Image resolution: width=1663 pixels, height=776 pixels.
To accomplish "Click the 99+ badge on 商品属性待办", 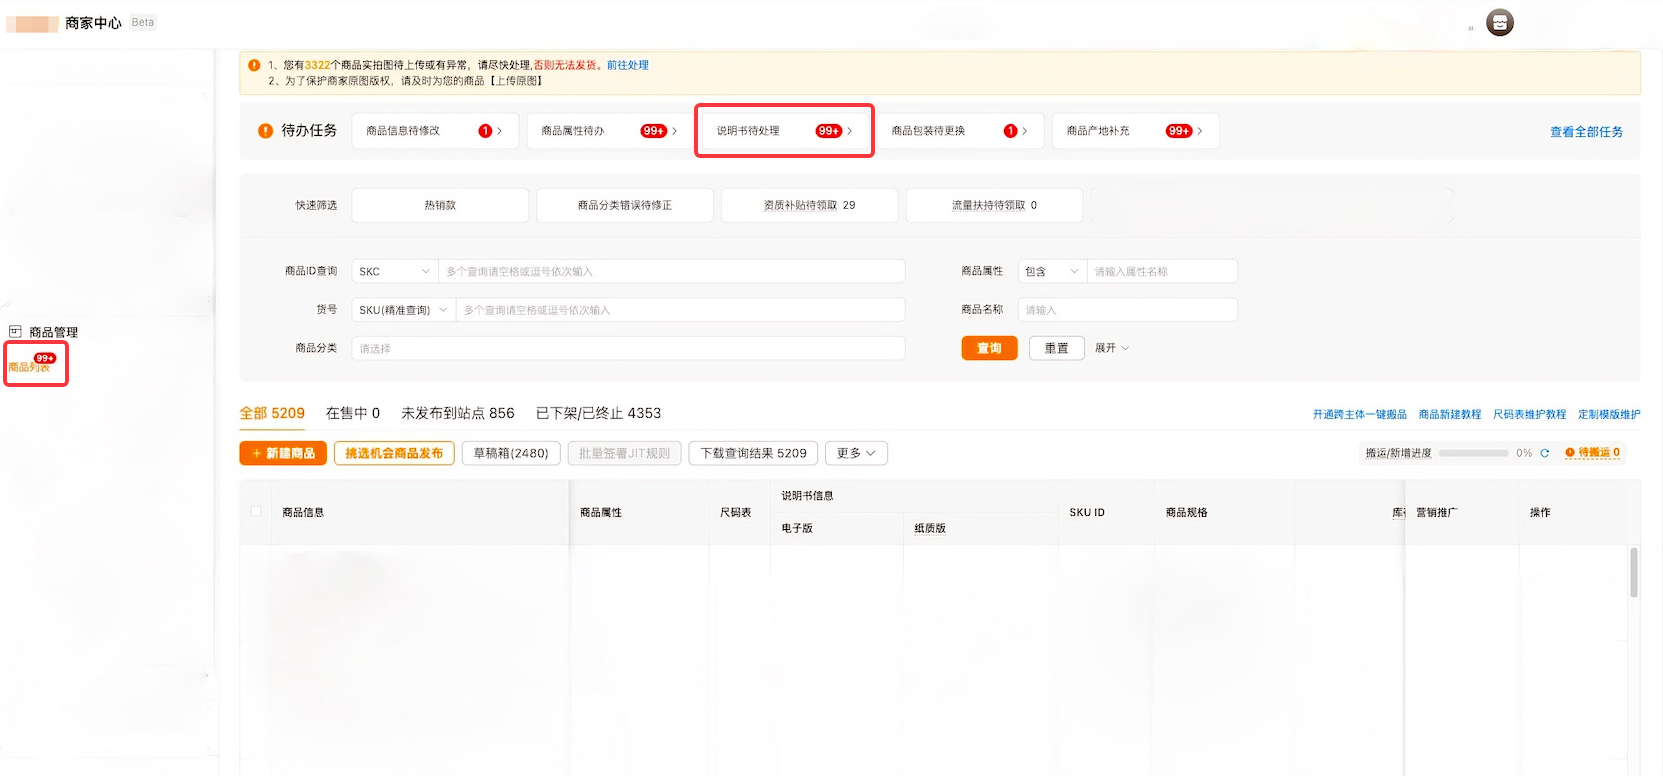I will coord(653,131).
